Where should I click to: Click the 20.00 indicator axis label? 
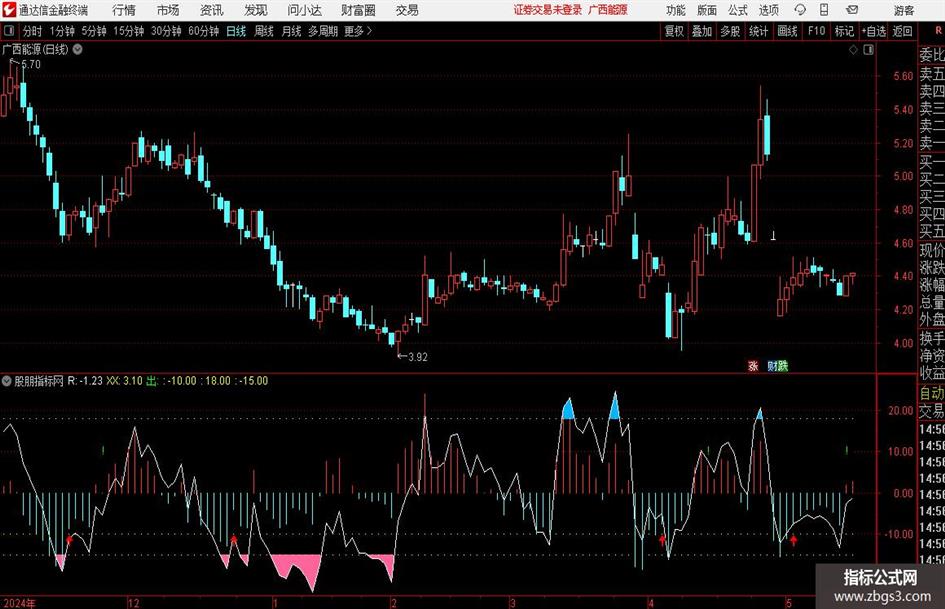coord(901,411)
